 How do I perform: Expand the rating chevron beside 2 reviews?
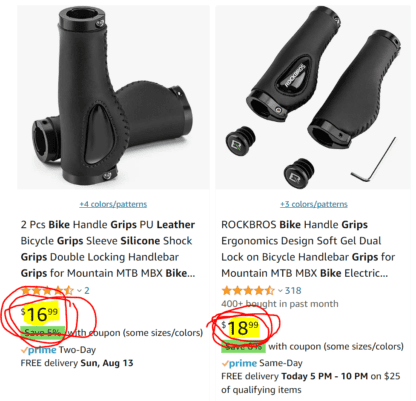tap(79, 291)
